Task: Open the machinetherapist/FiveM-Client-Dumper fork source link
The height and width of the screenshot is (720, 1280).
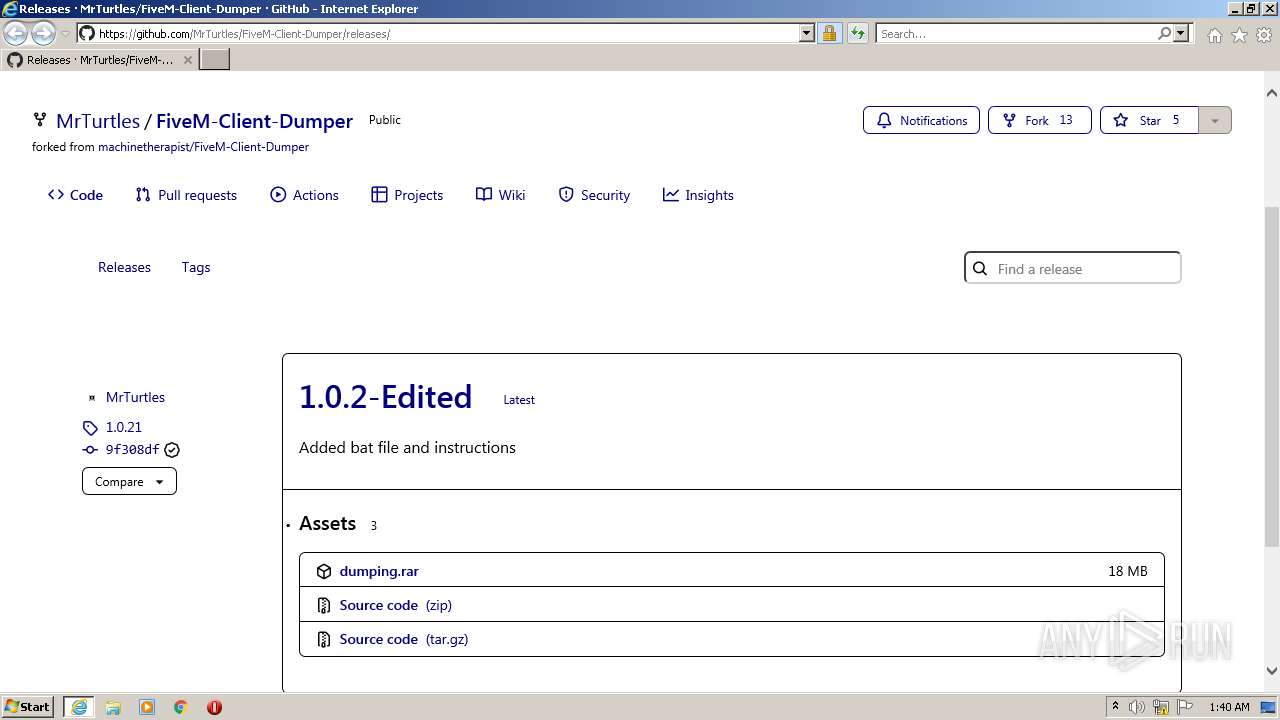Action: coord(203,147)
